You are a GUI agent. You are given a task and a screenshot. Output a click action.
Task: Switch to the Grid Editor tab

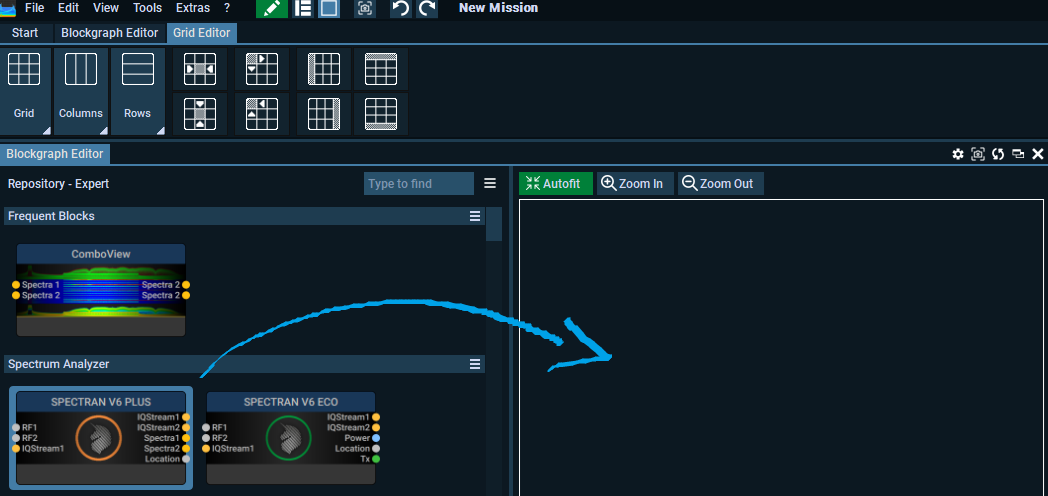tap(201, 33)
